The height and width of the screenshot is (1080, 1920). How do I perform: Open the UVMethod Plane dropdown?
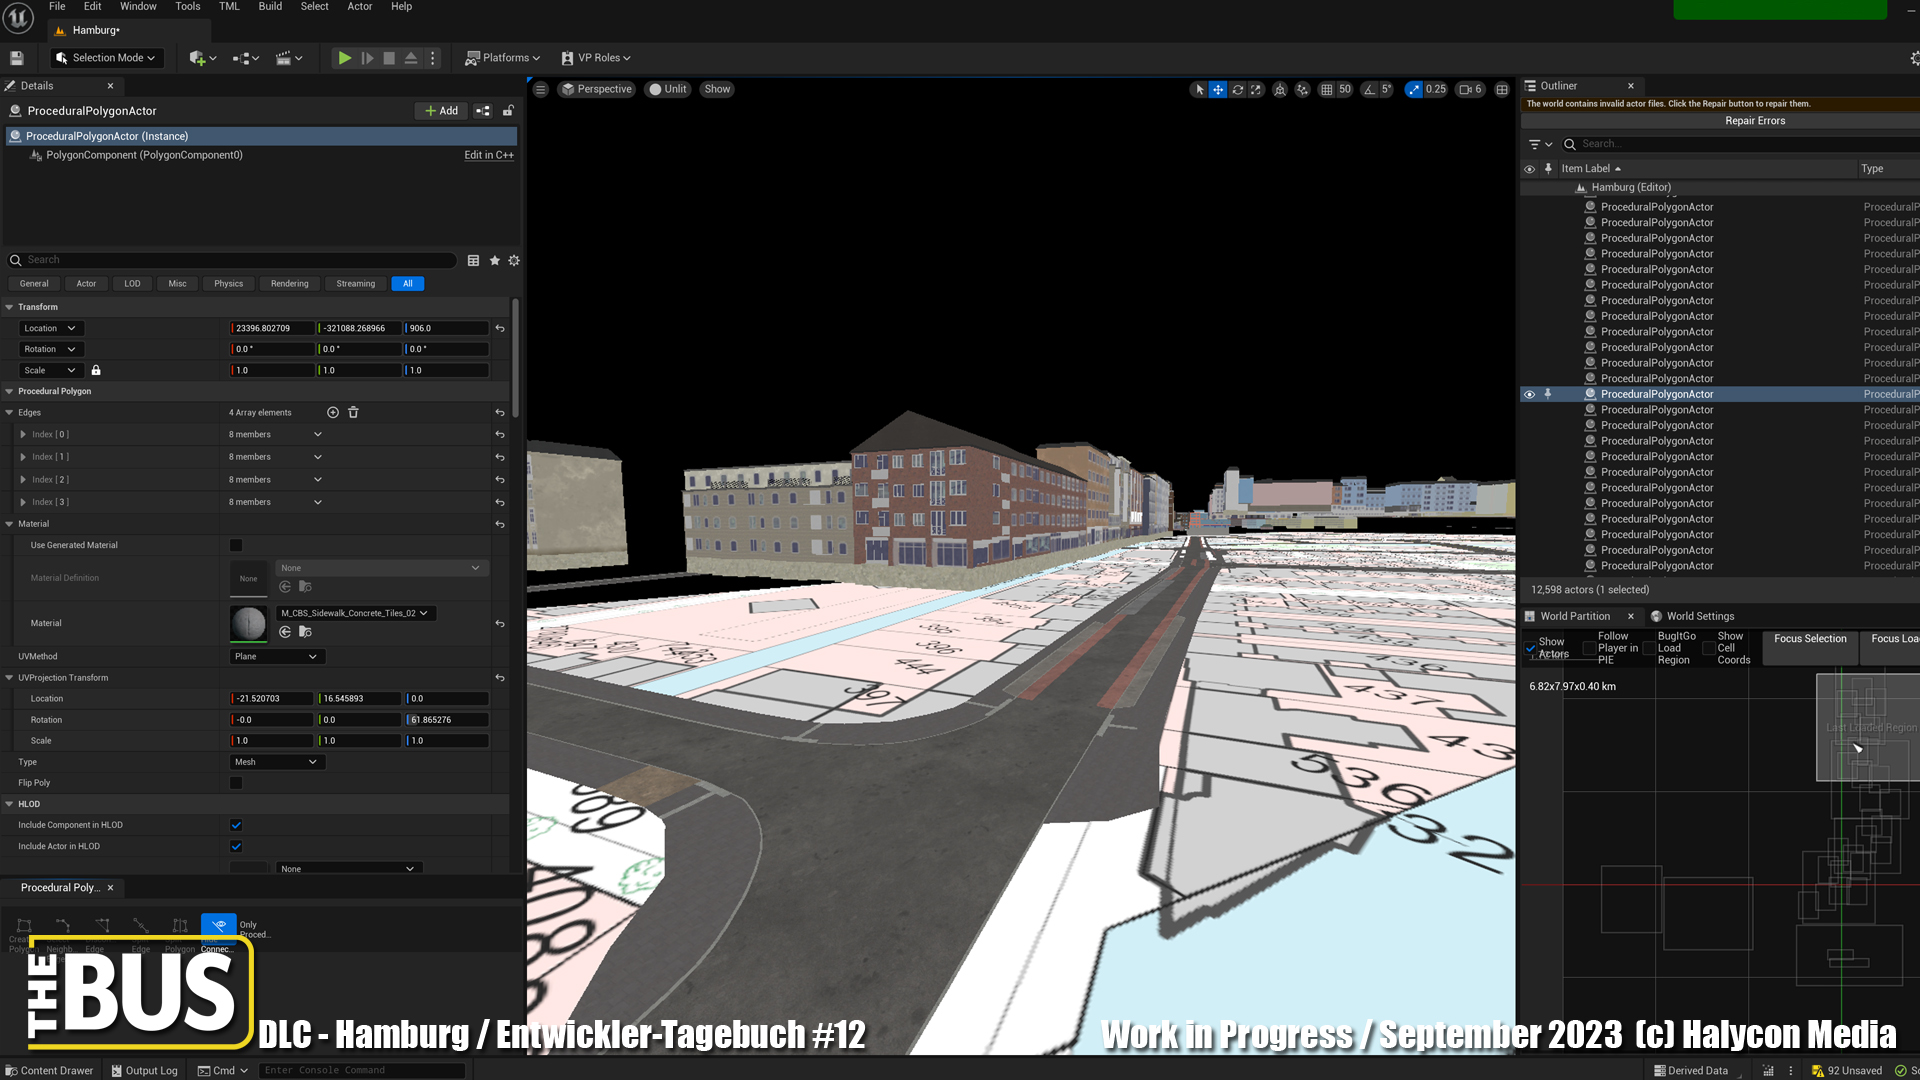(275, 656)
